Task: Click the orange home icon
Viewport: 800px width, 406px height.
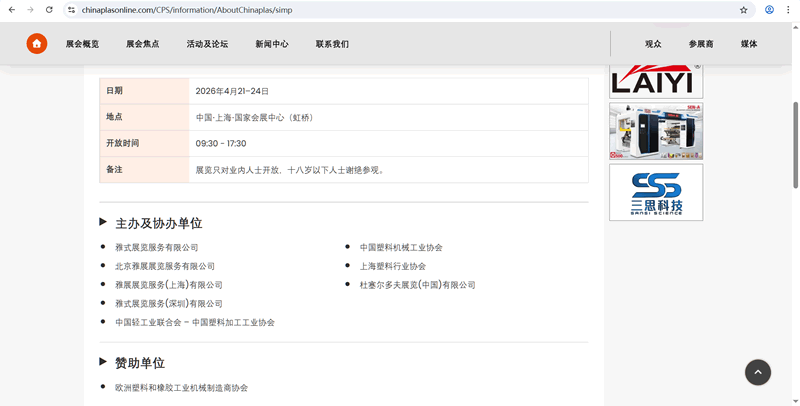Action: pos(36,44)
